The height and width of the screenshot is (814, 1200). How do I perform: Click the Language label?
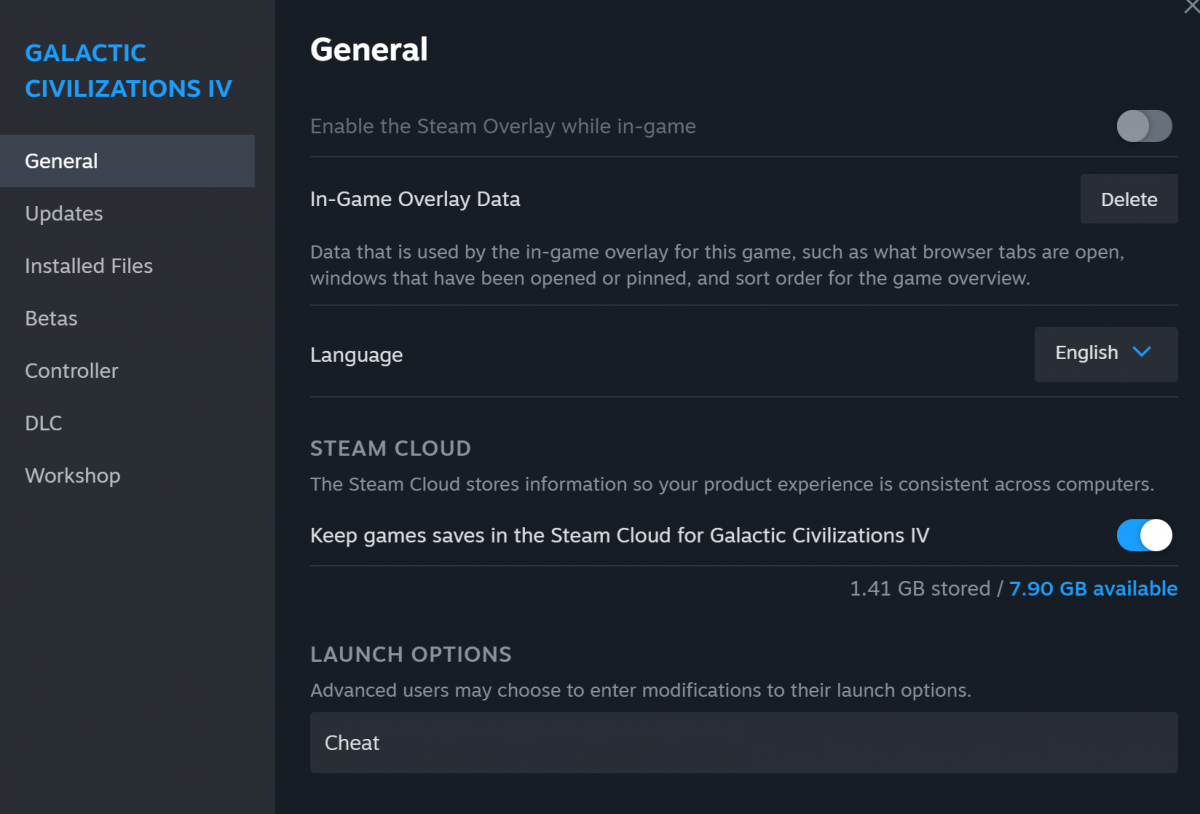pyautogui.click(x=356, y=355)
